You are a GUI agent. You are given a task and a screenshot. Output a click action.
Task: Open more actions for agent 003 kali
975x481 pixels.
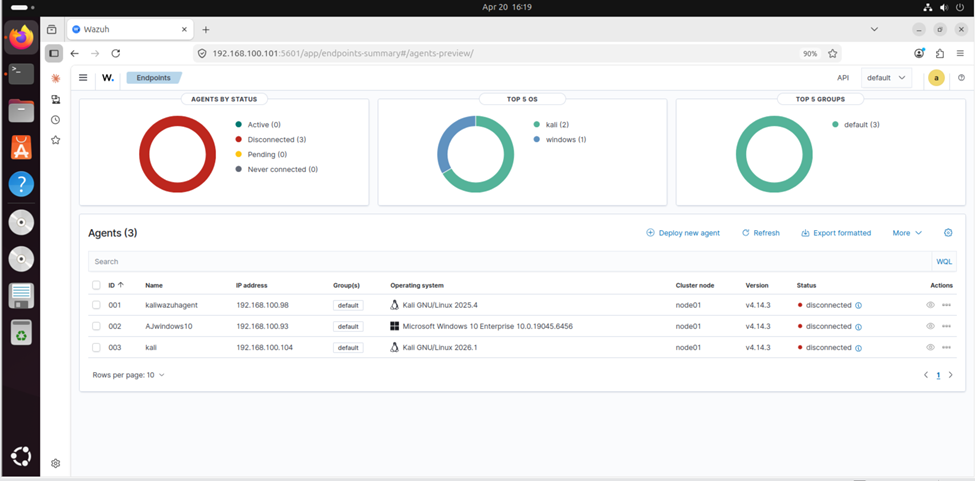946,347
